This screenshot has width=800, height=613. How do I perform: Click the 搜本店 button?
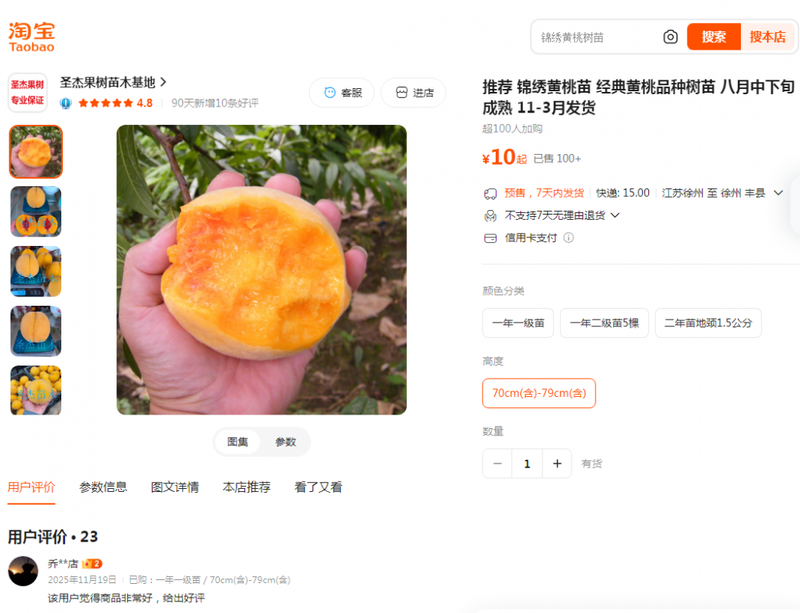pos(767,37)
